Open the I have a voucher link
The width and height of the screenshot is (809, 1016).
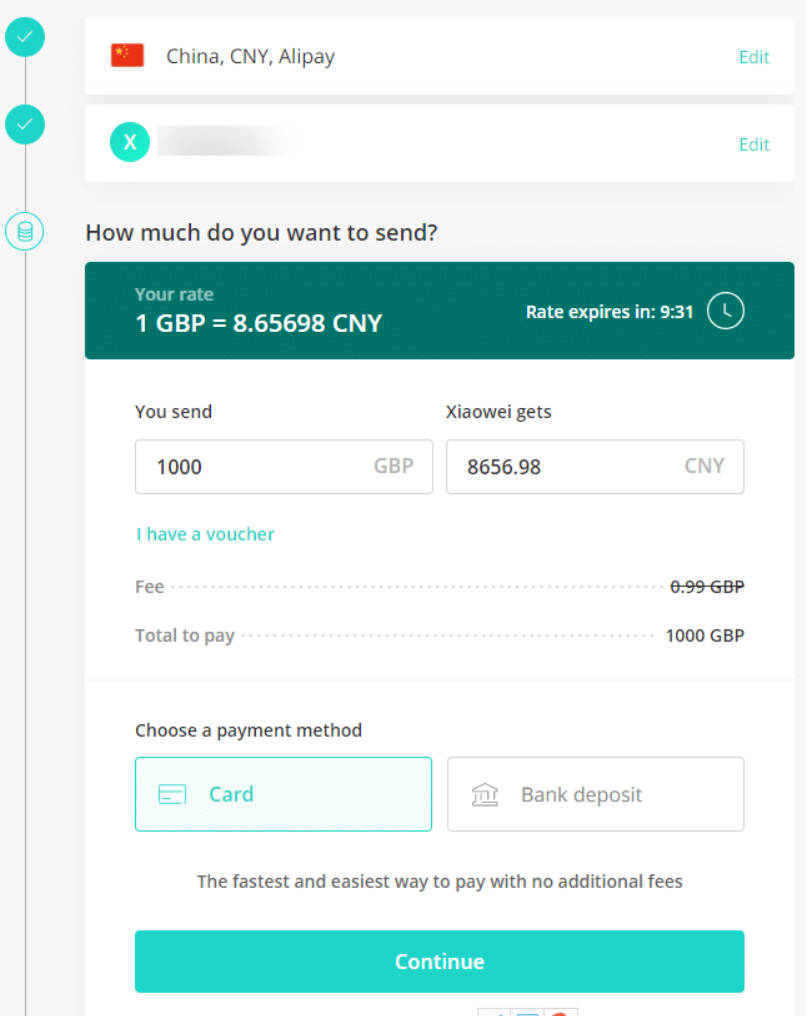coord(205,534)
